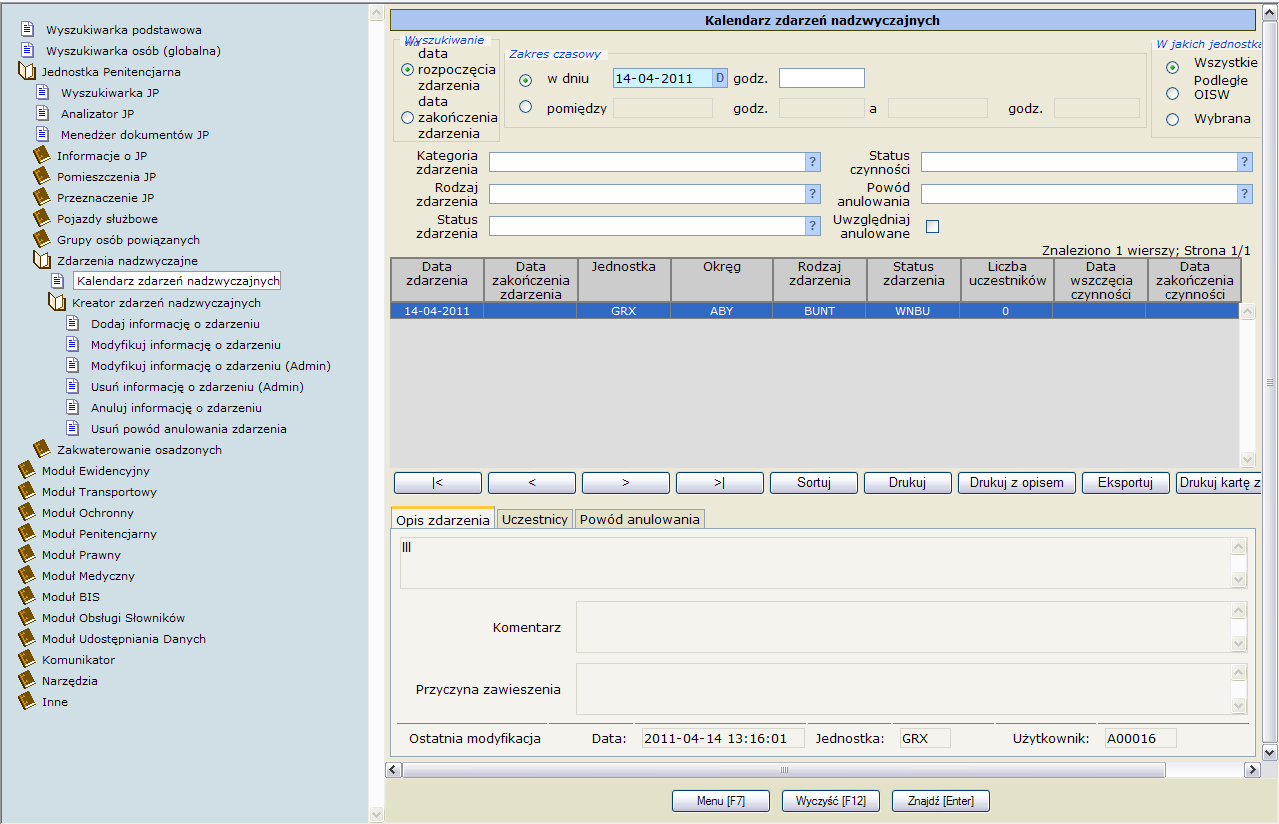Click the book icon beside Moduł Medyczny
1279x824 pixels.
pos(27,575)
